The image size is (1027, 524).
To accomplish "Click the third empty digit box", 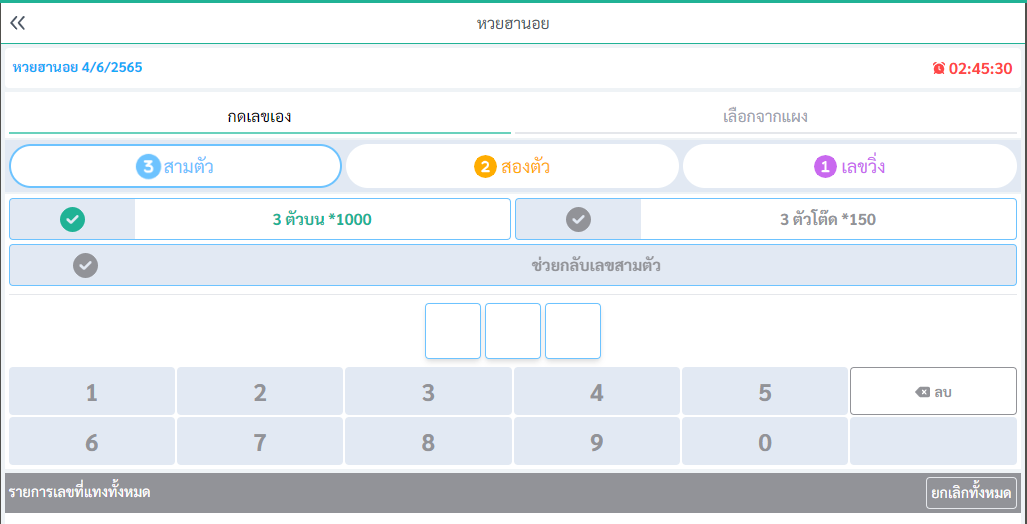I will [x=573, y=331].
